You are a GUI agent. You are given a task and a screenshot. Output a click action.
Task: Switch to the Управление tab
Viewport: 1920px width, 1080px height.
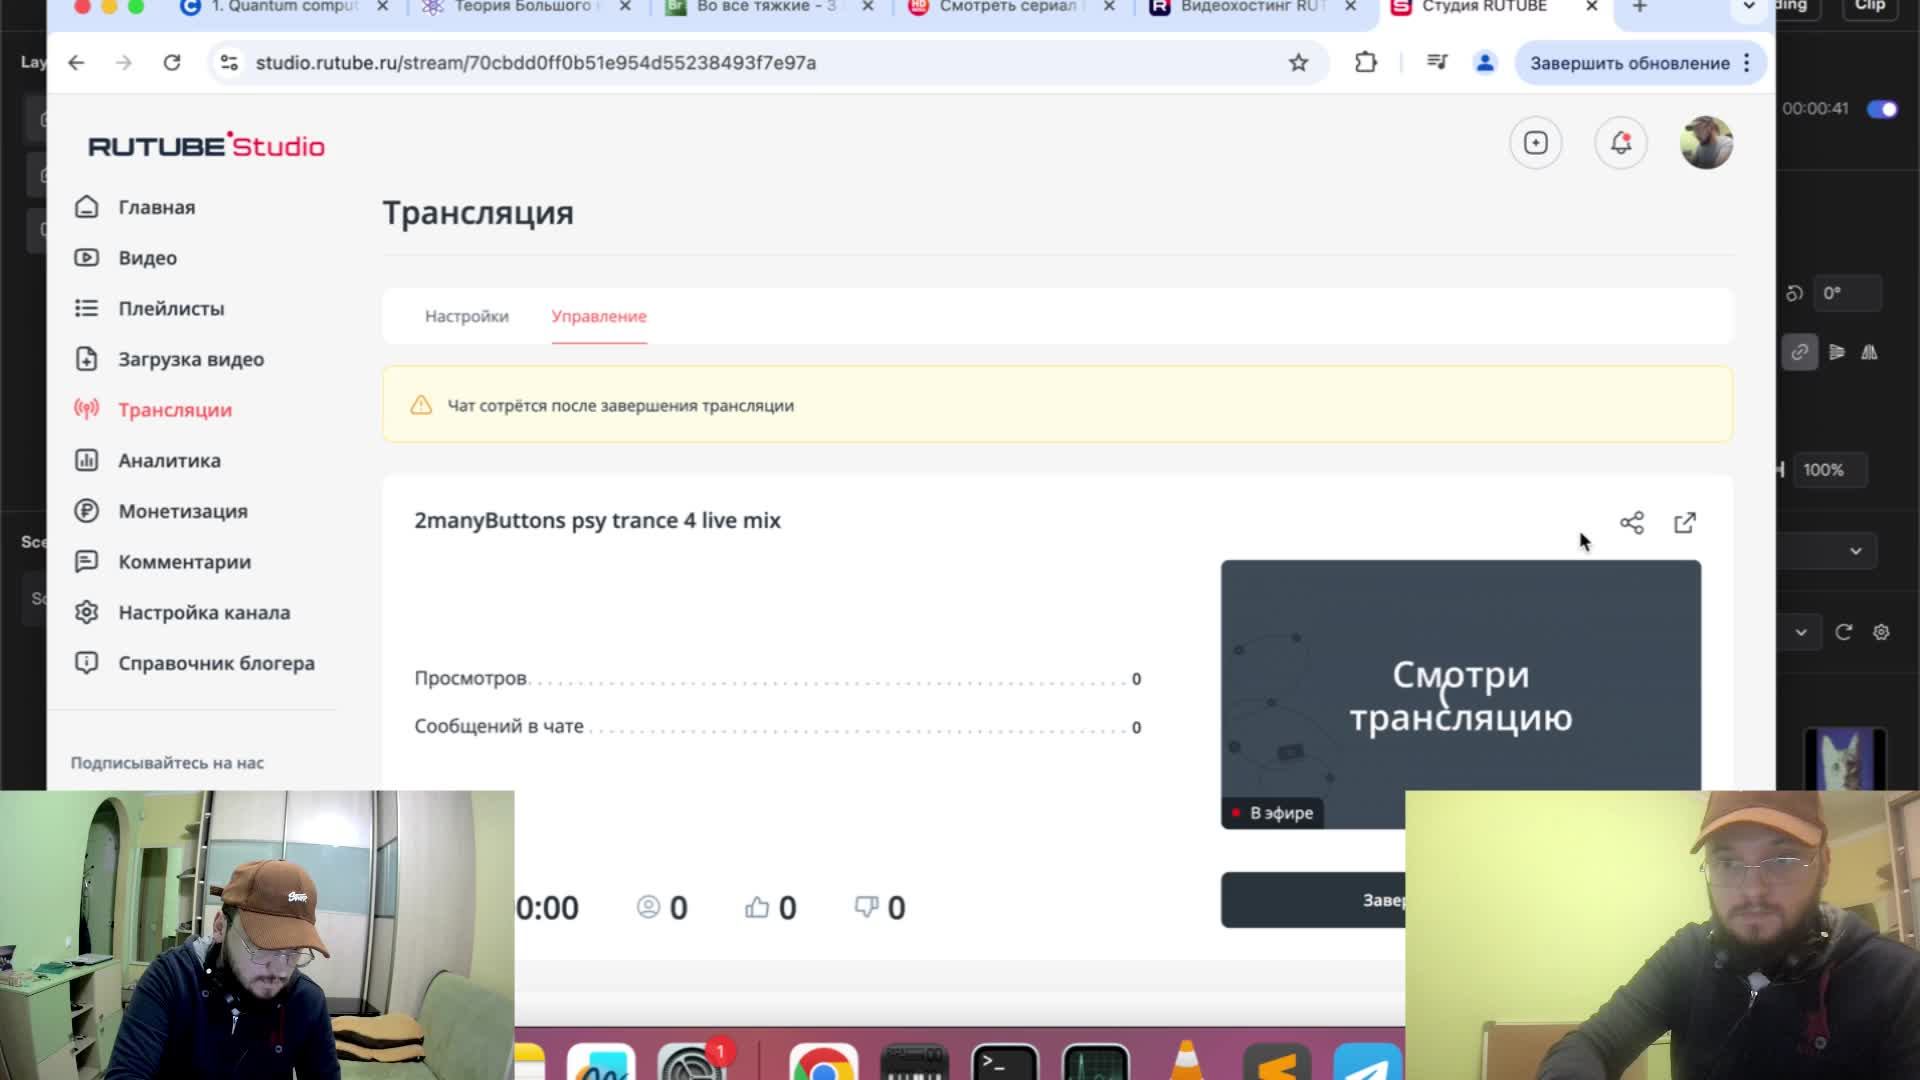599,316
